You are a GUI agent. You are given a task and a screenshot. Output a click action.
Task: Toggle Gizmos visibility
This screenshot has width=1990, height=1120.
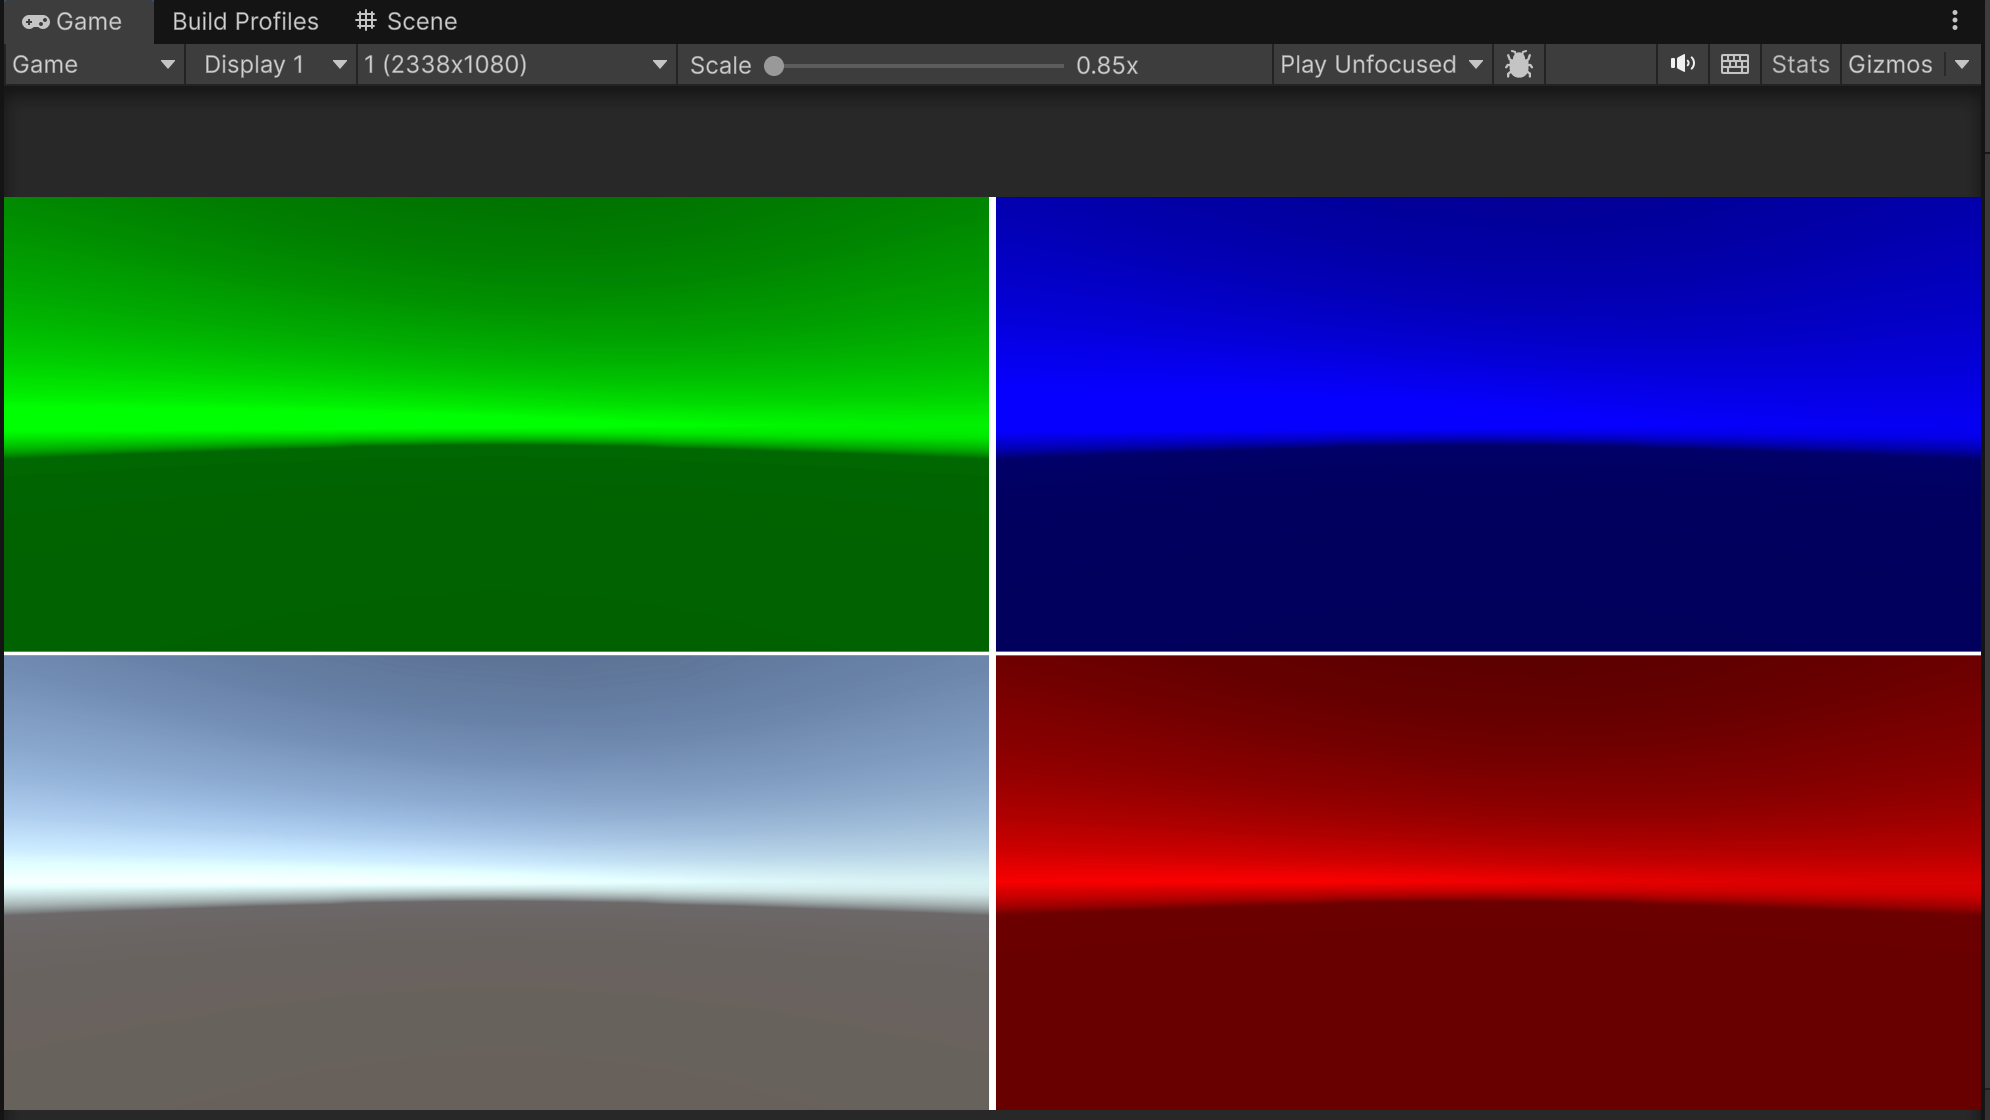click(1890, 65)
